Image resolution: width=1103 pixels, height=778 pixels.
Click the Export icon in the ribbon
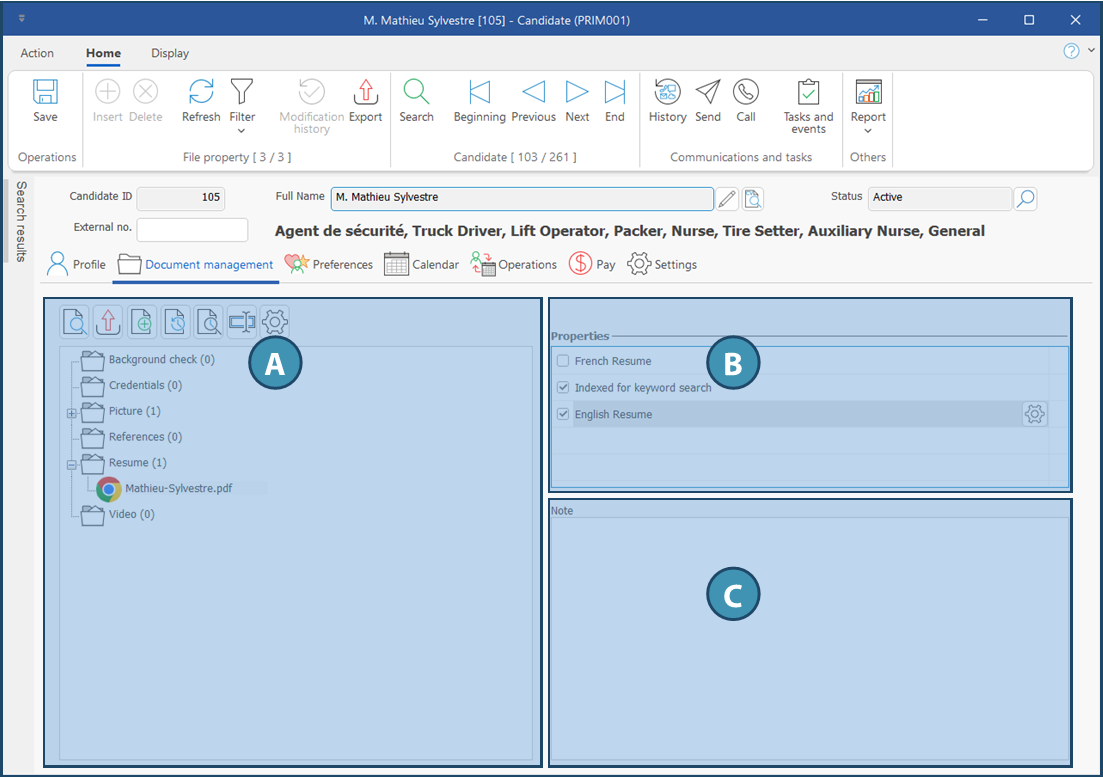click(x=365, y=102)
